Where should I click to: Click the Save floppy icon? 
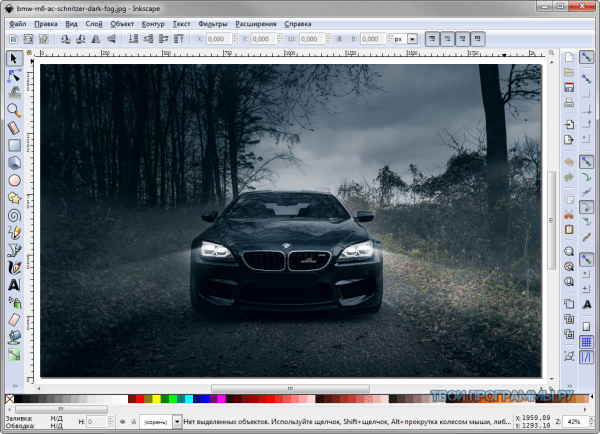[569, 87]
